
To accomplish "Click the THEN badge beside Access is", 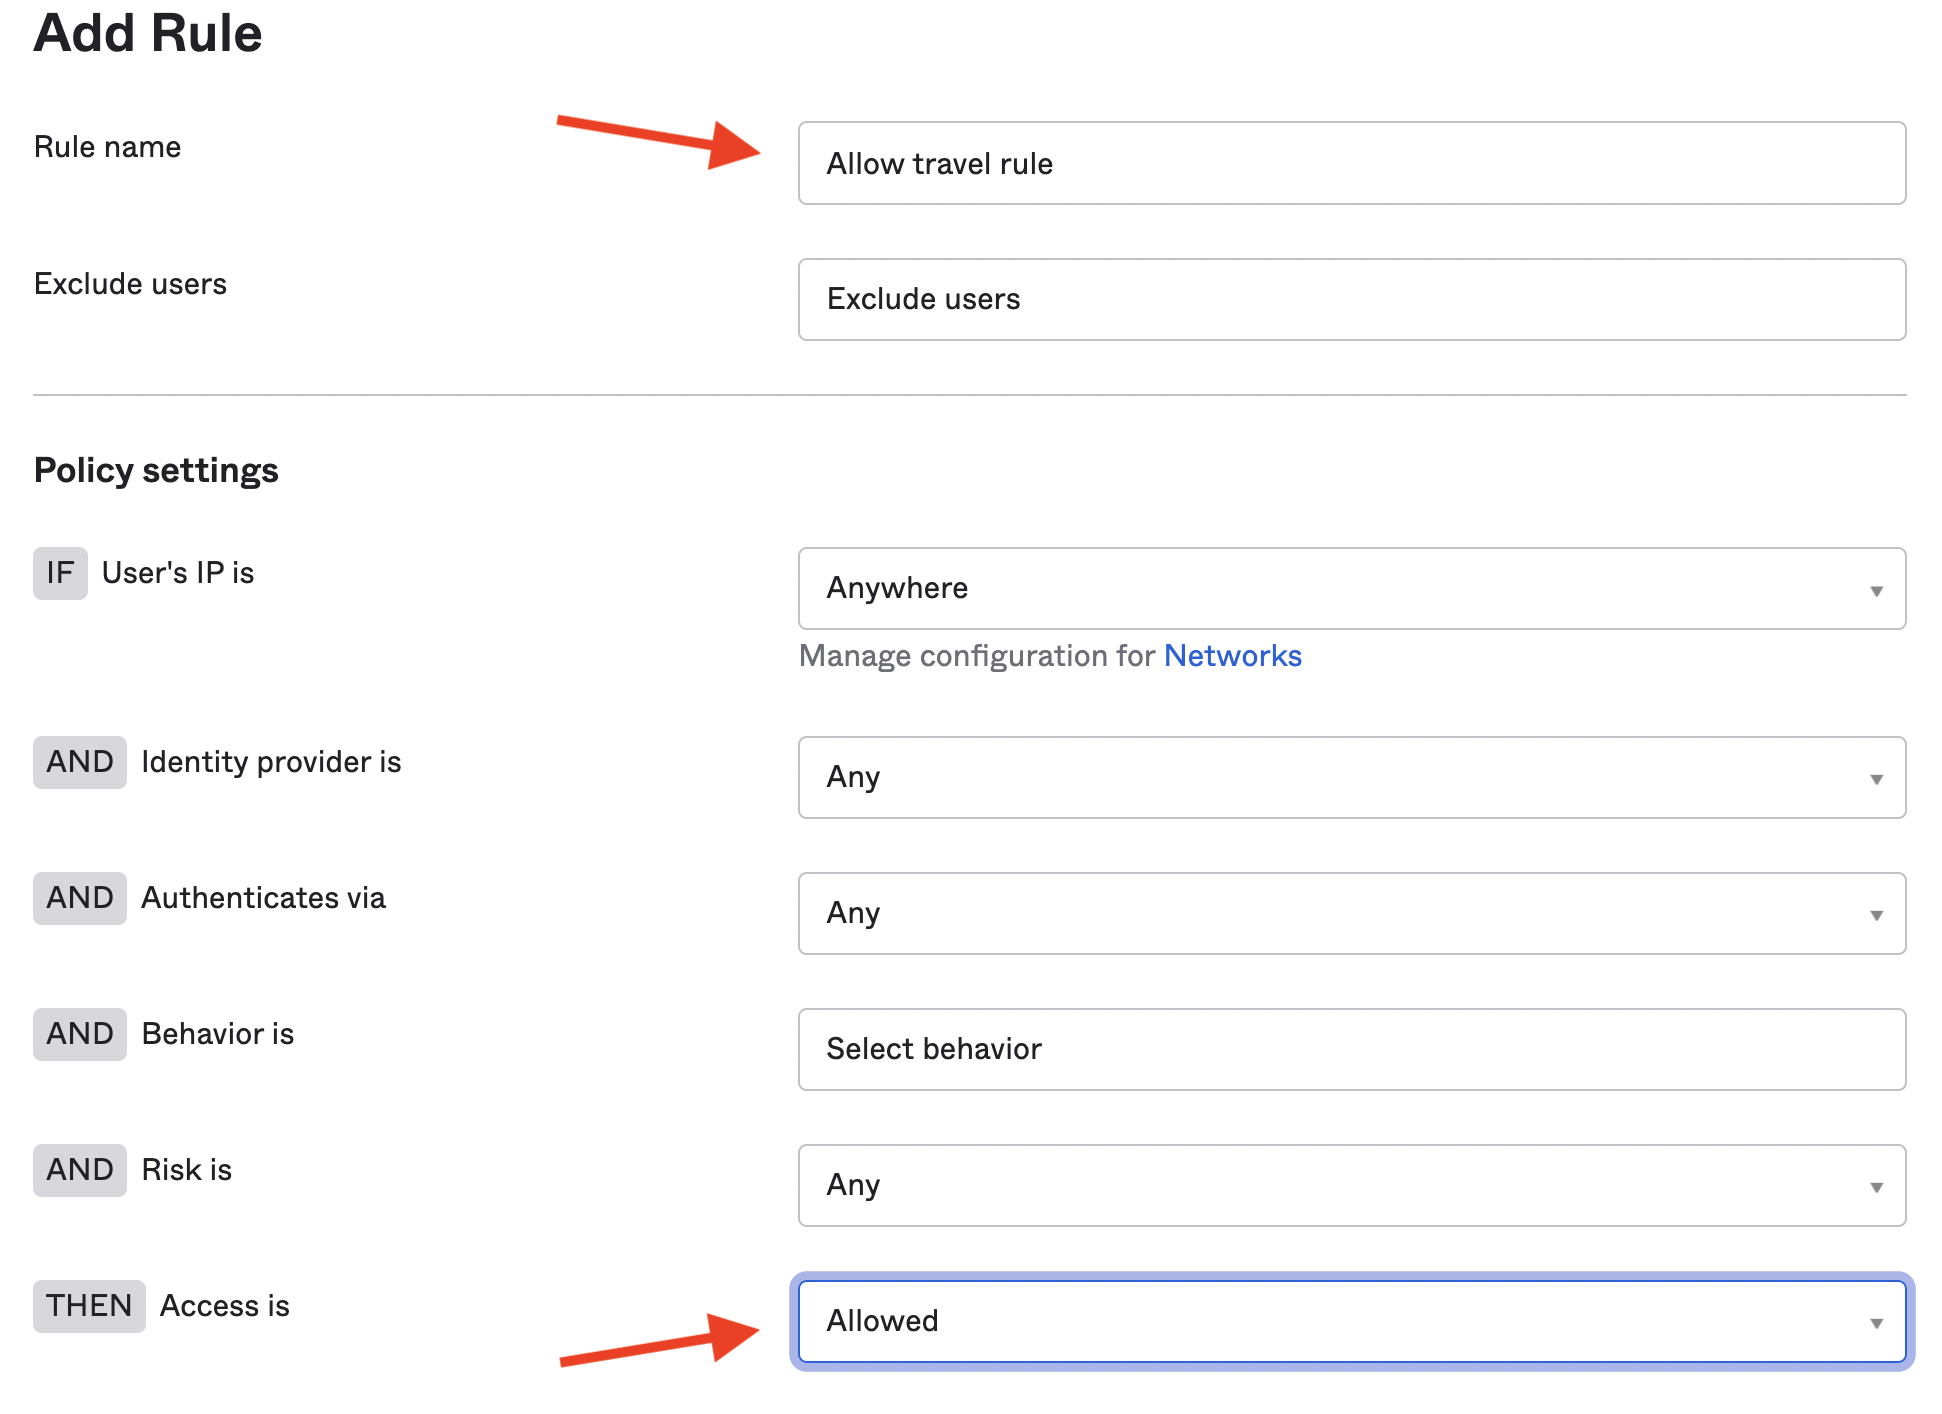I will click(89, 1306).
